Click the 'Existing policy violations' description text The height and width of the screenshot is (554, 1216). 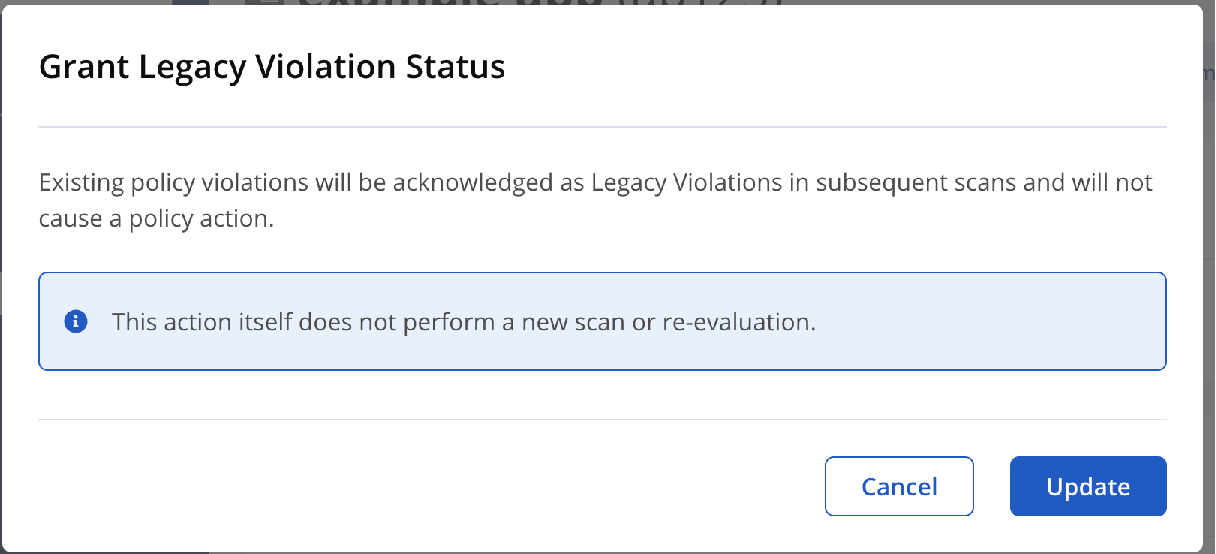tap(595, 201)
